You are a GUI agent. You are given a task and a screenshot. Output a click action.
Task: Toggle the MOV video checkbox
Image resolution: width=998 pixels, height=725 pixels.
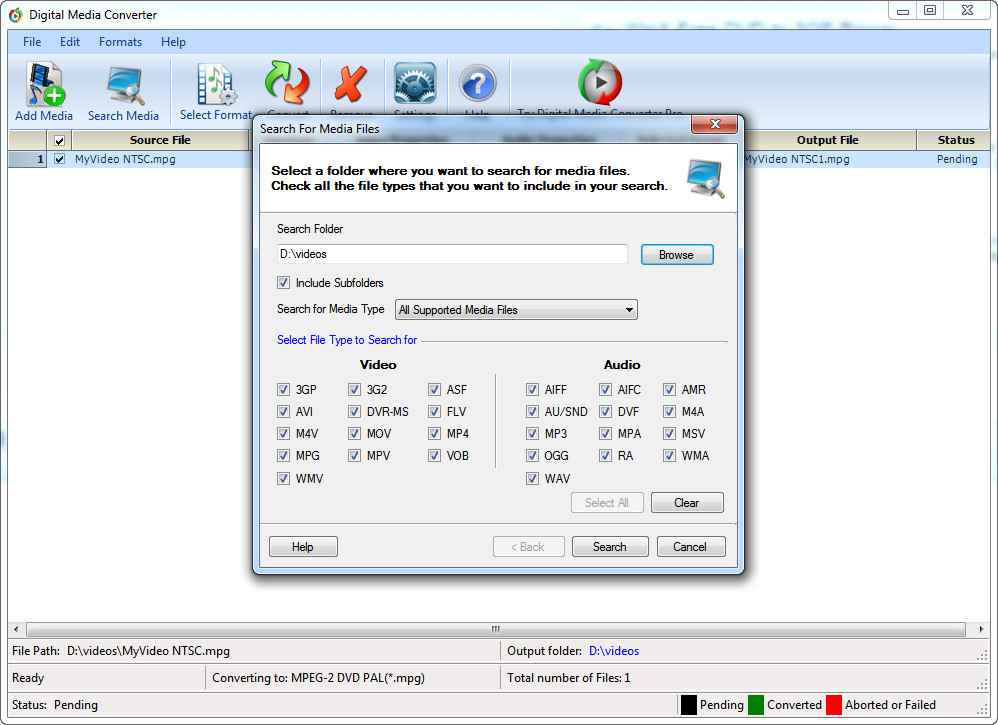(355, 433)
